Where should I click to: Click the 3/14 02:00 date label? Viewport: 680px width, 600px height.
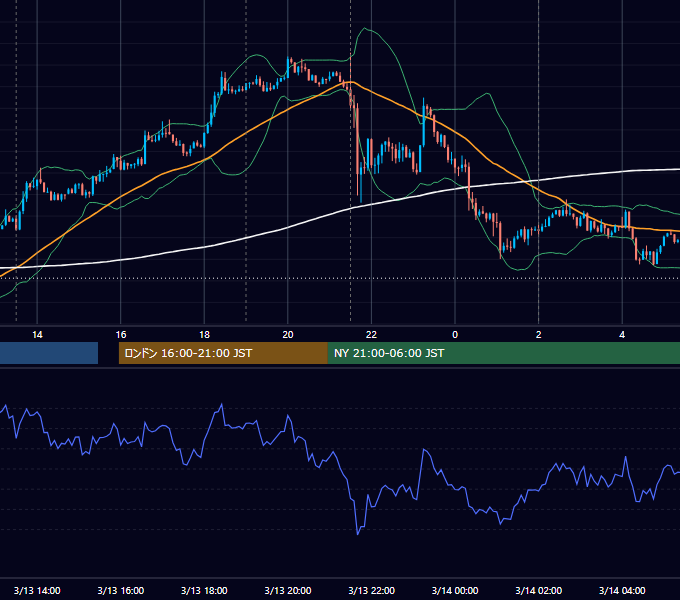click(538, 590)
